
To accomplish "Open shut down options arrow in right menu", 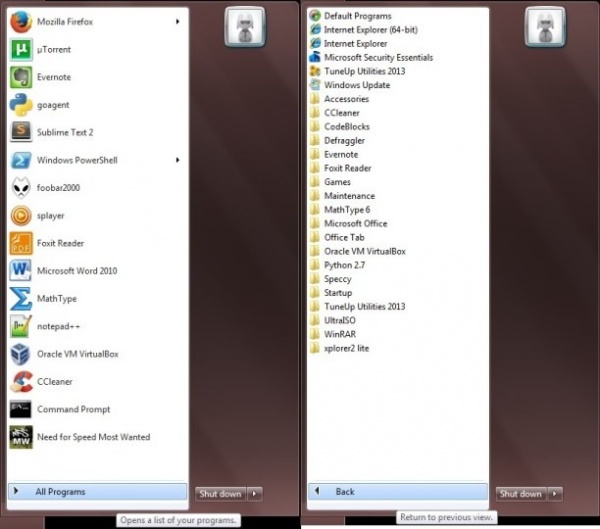I will point(555,494).
